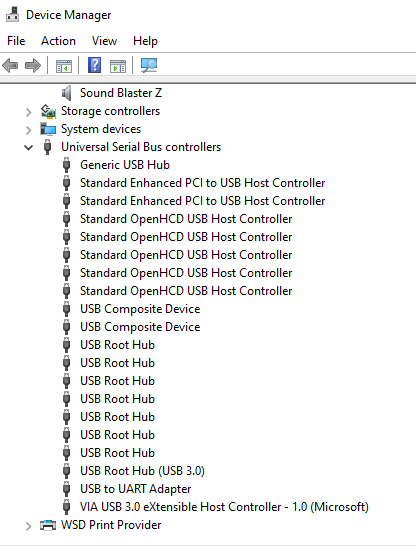Expand the Storage controllers node
The height and width of the screenshot is (547, 416).
(29, 112)
